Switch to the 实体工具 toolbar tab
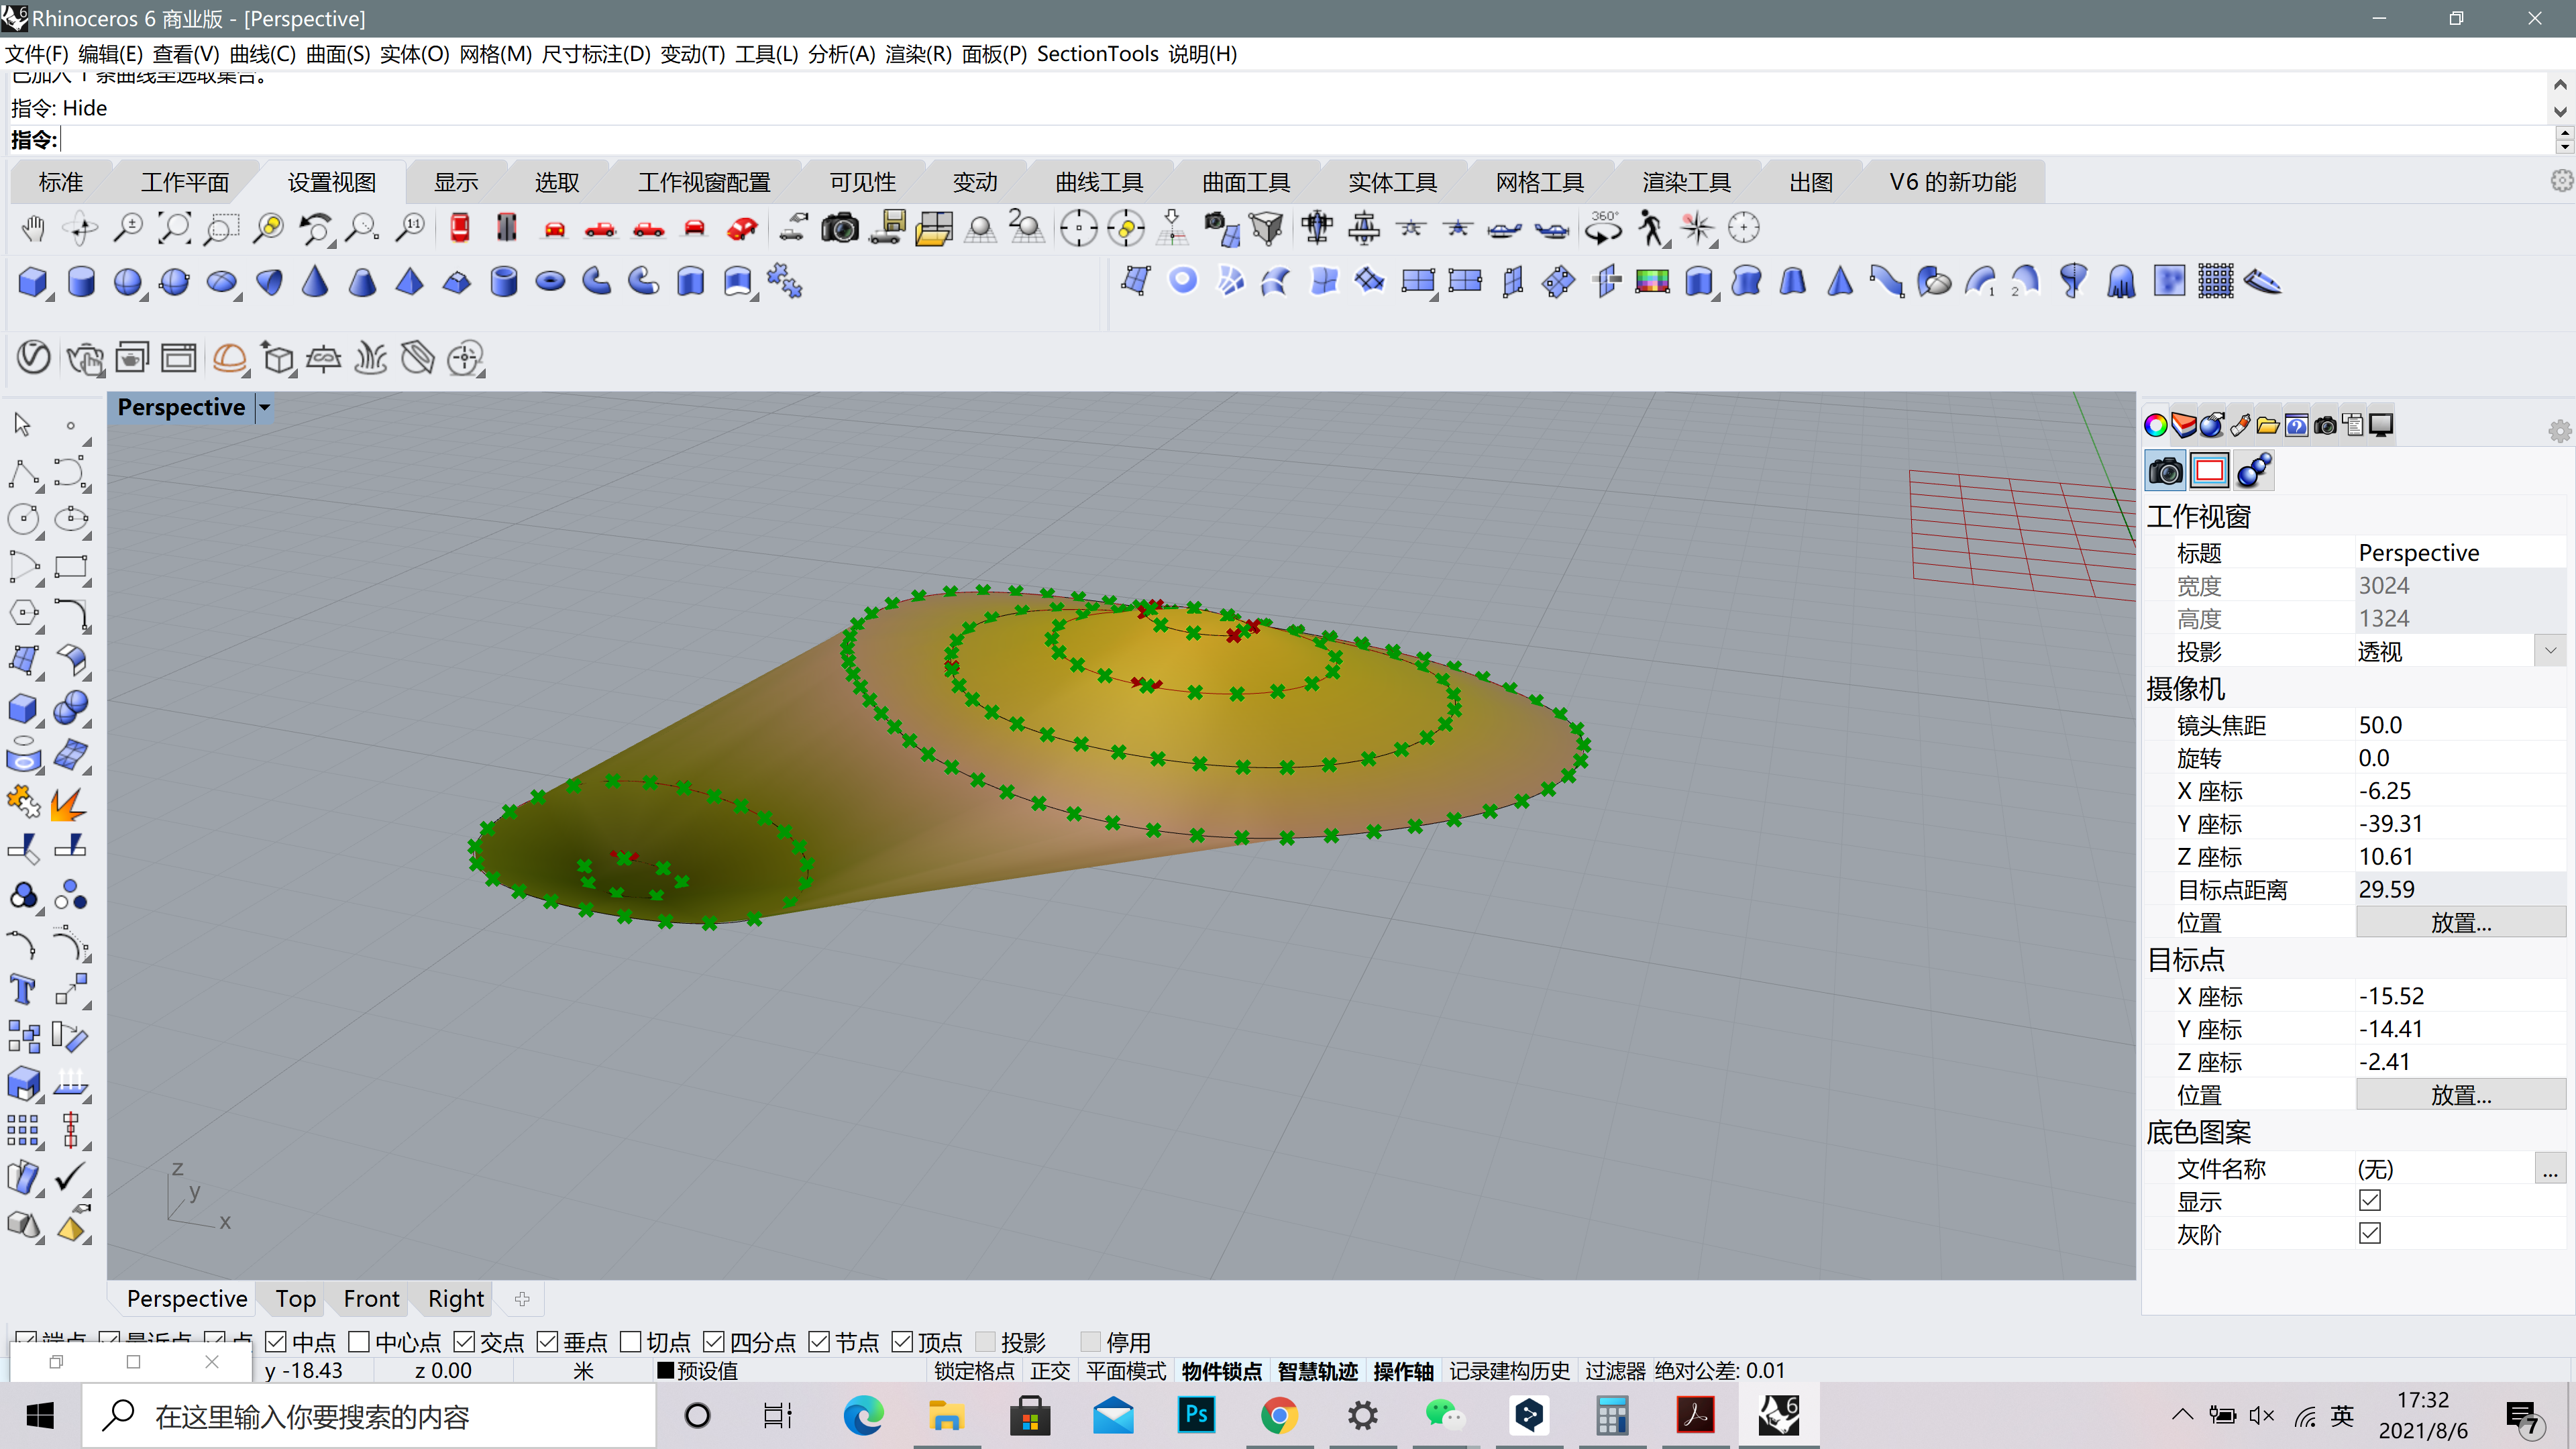 point(1392,182)
